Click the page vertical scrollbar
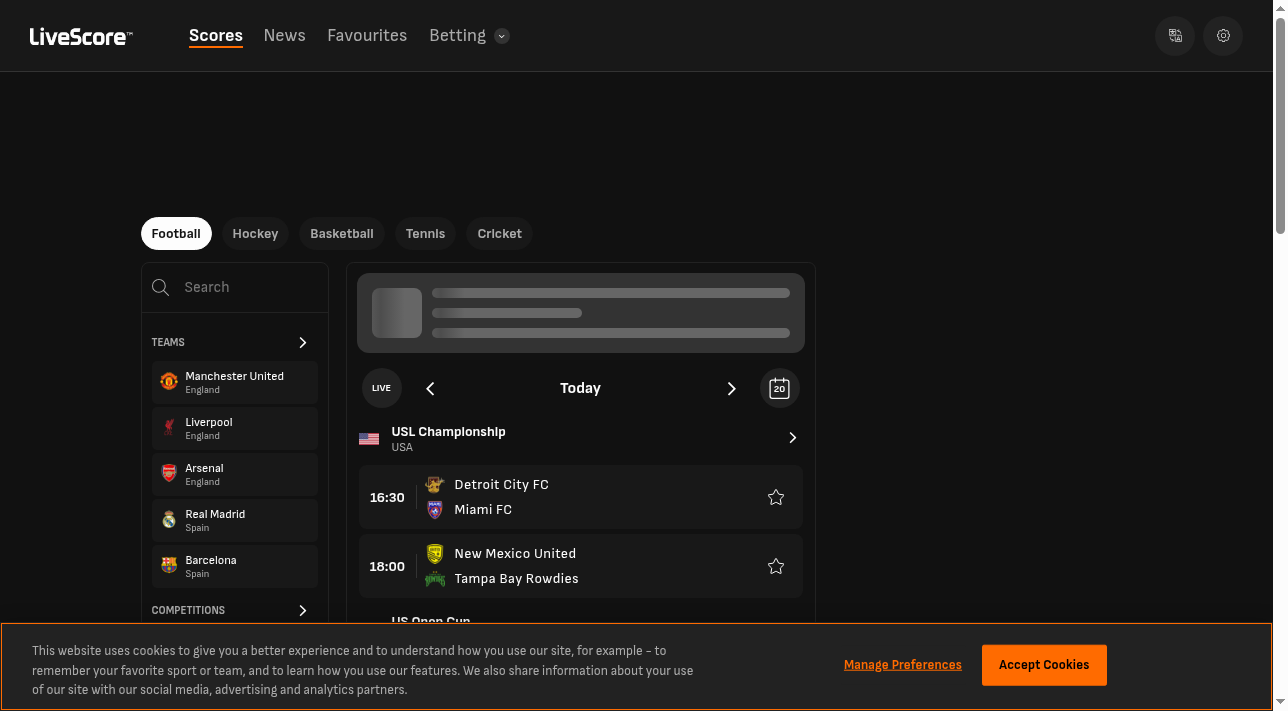Viewport: 1288px width, 711px height. click(1280, 127)
